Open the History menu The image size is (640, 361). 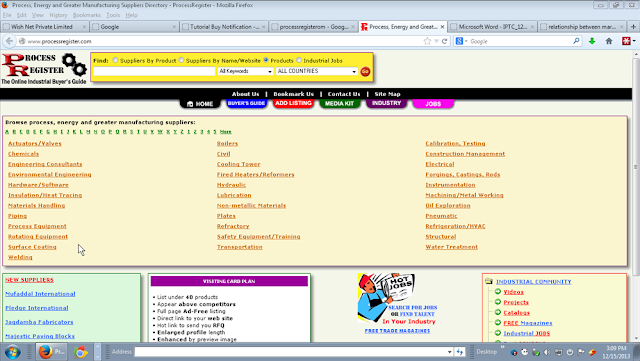click(x=58, y=15)
